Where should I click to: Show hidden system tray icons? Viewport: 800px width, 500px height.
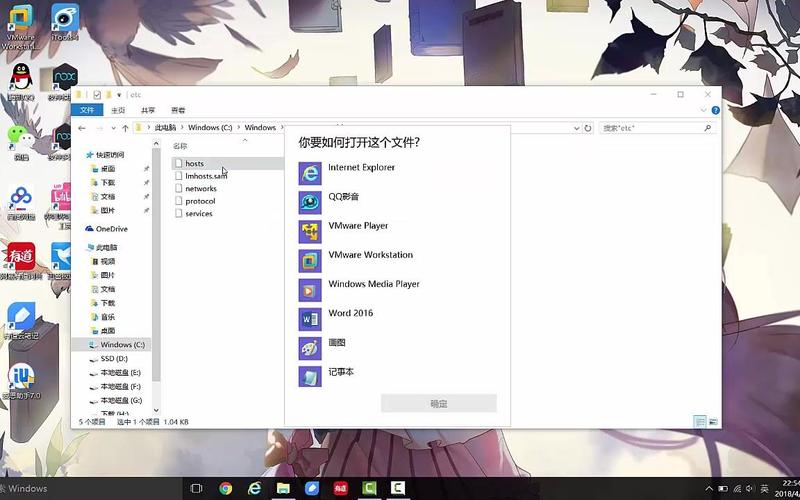(709, 488)
